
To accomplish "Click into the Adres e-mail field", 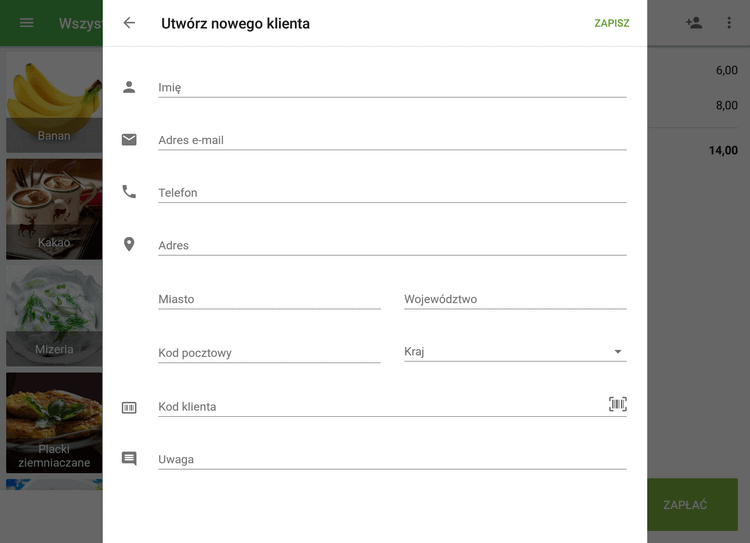I will [392, 140].
